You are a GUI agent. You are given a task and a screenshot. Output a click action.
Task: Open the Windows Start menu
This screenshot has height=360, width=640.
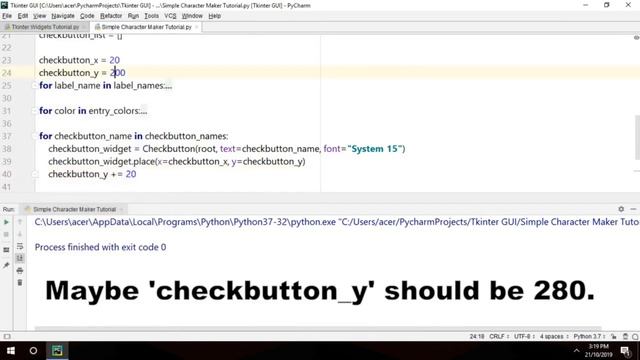pyautogui.click(x=11, y=351)
